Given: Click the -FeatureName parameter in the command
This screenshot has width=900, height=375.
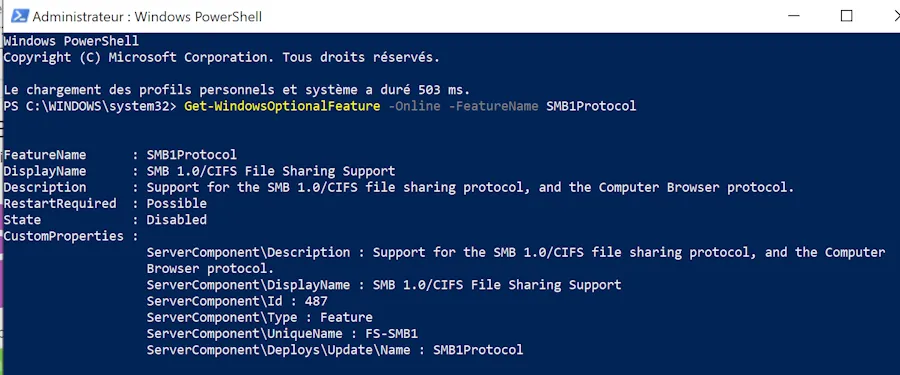Looking at the screenshot, I should pos(493,106).
